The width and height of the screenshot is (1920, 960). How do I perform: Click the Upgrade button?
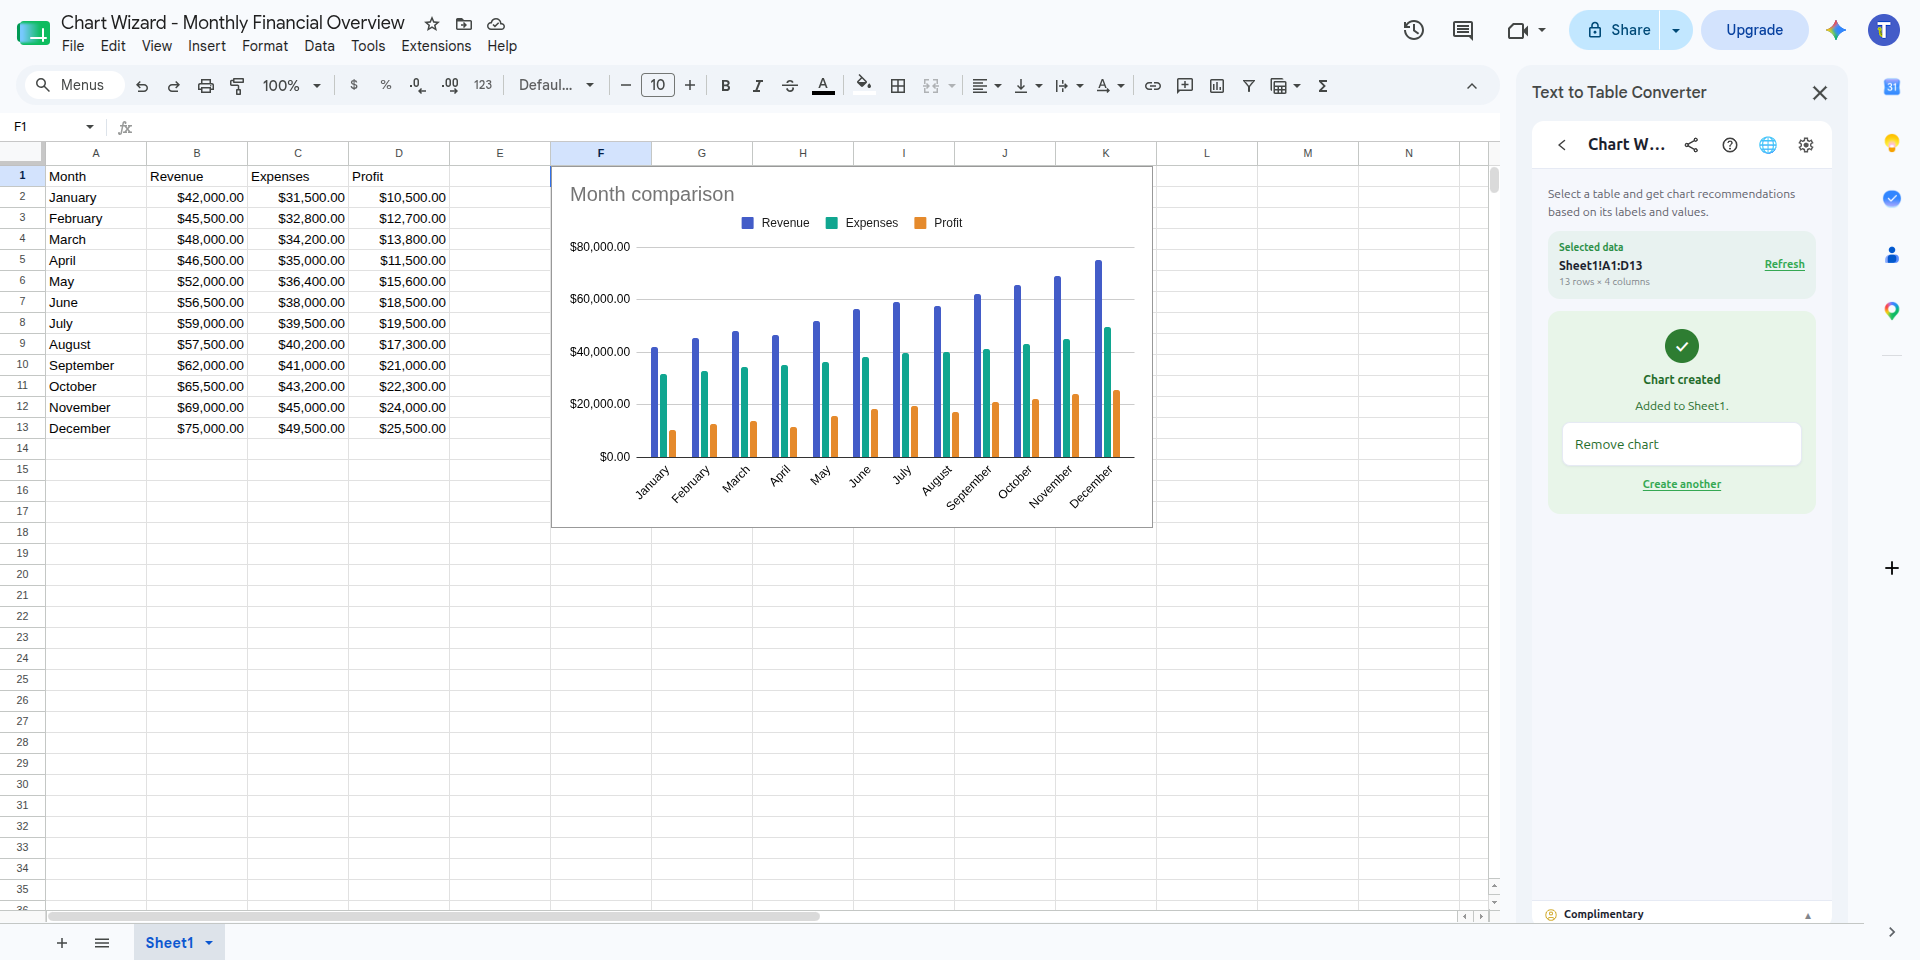pos(1755,30)
